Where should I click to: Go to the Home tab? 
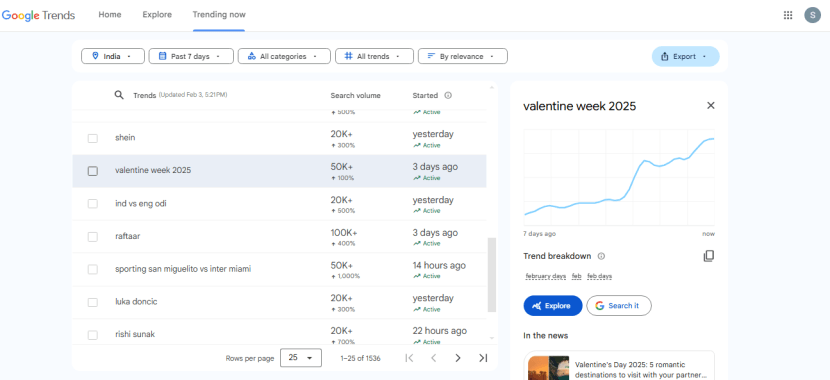[110, 15]
